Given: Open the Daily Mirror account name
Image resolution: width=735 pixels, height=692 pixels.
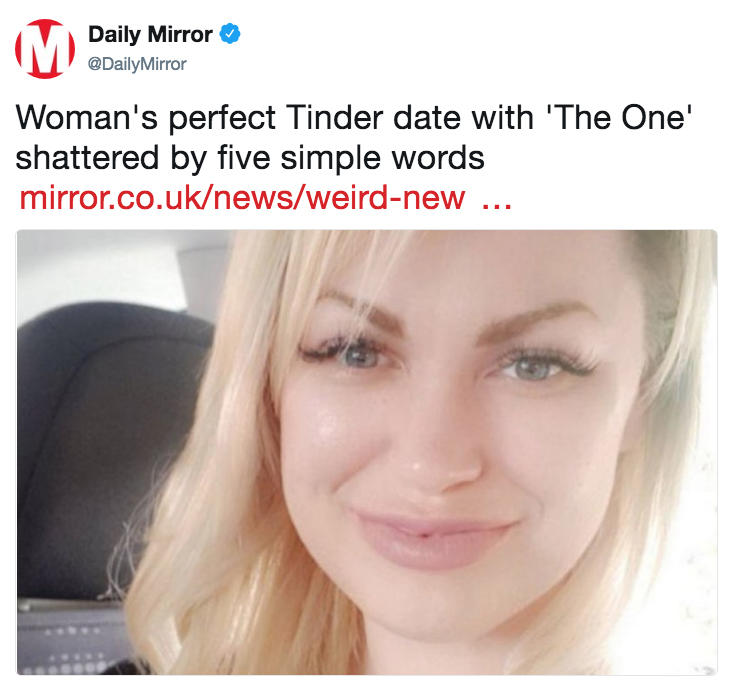Looking at the screenshot, I should coord(150,35).
